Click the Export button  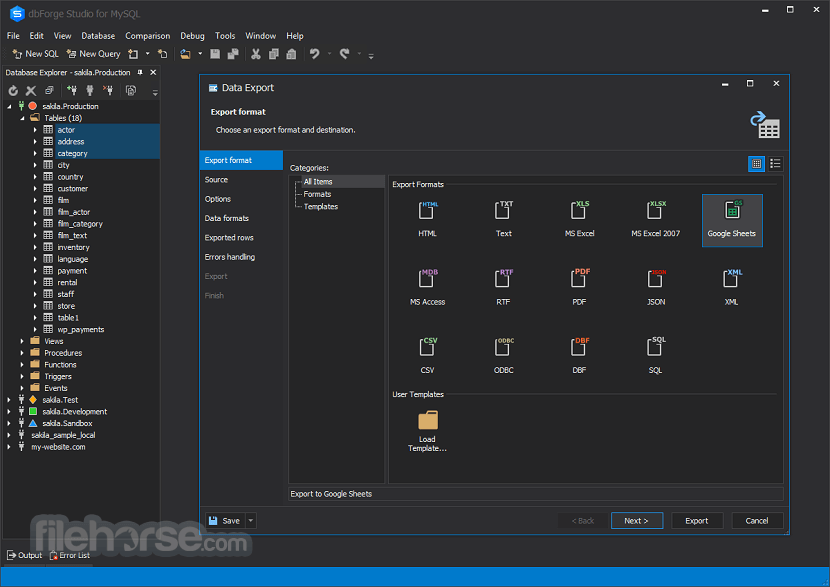pos(697,521)
